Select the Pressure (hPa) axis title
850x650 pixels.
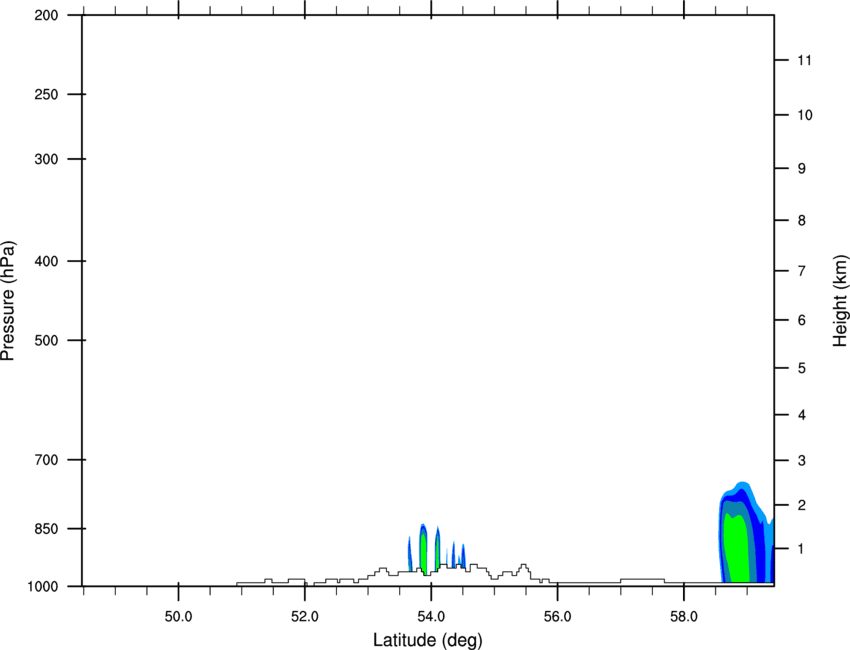(8, 301)
